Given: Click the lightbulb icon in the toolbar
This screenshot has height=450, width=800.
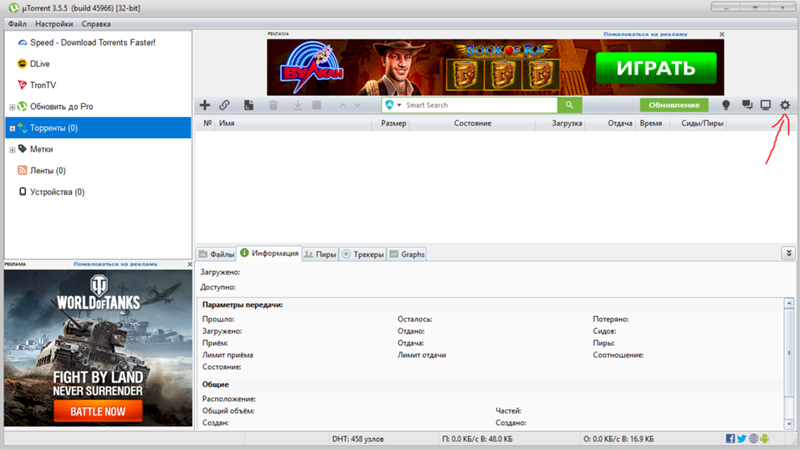Looking at the screenshot, I should [x=727, y=105].
